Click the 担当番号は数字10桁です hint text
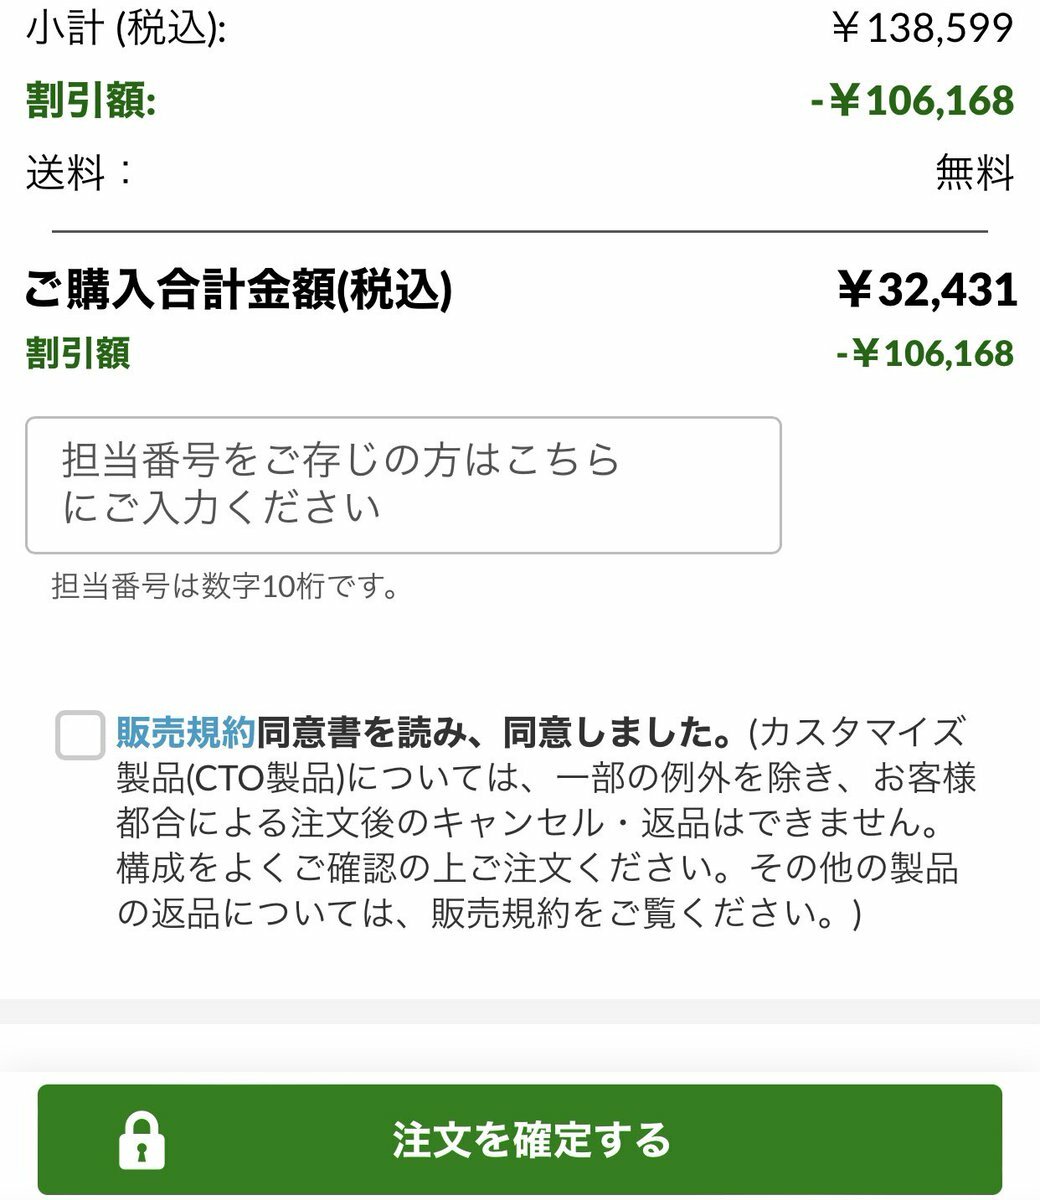Image resolution: width=1040 pixels, height=1200 pixels. pyautogui.click(x=225, y=587)
